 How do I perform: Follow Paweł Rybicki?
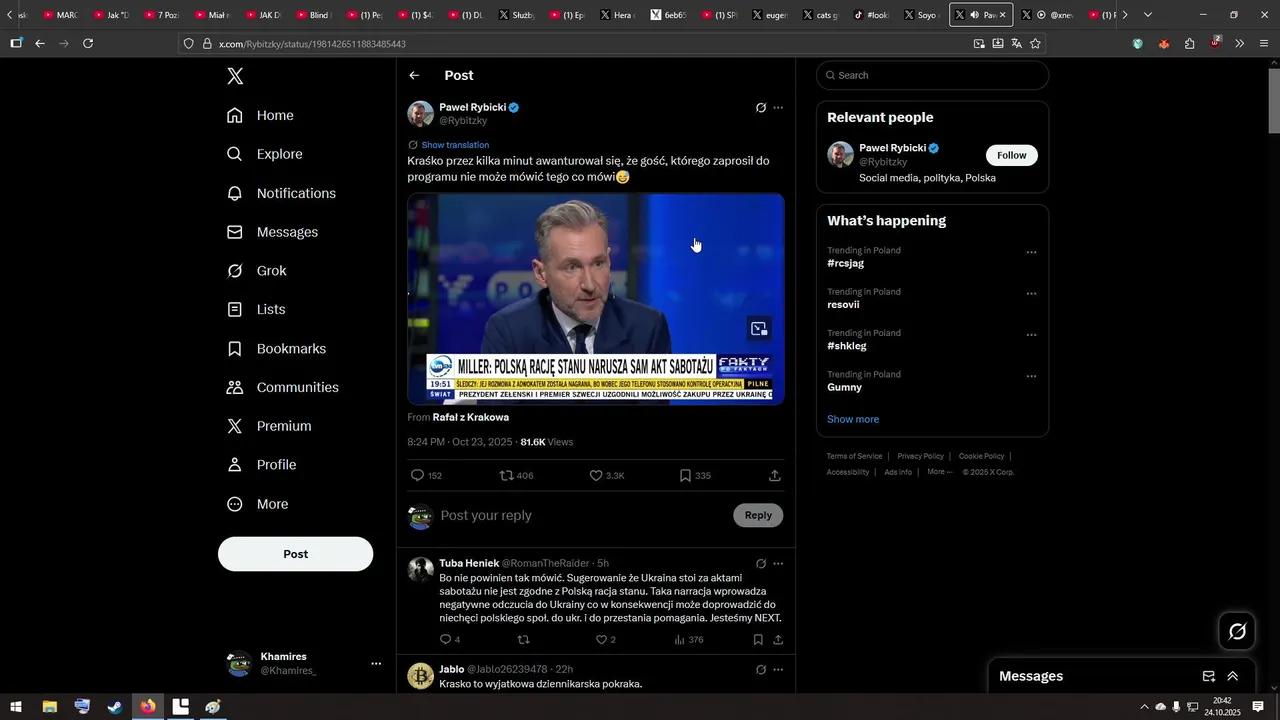tap(1012, 155)
